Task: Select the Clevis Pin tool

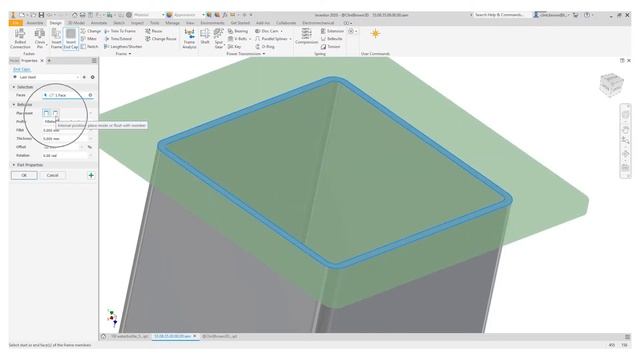Action: coord(40,39)
